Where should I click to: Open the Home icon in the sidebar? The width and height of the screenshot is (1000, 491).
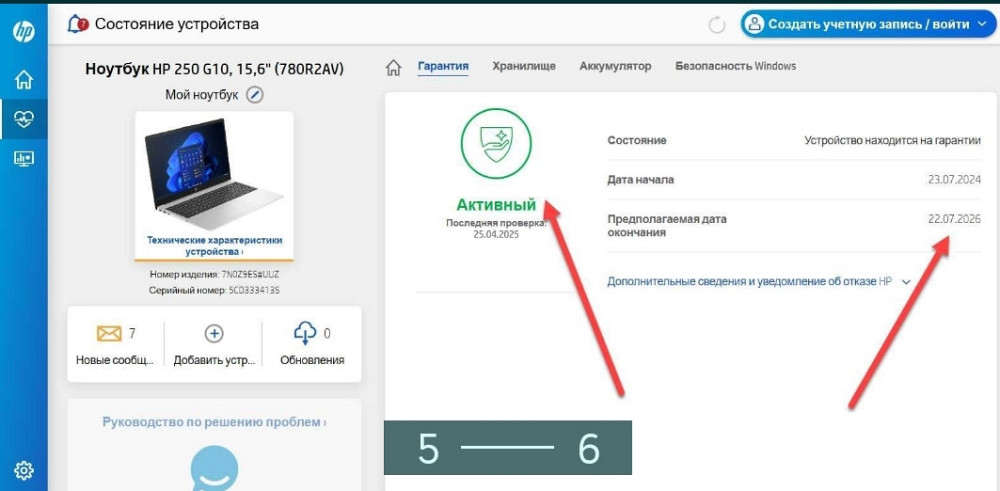pyautogui.click(x=24, y=80)
